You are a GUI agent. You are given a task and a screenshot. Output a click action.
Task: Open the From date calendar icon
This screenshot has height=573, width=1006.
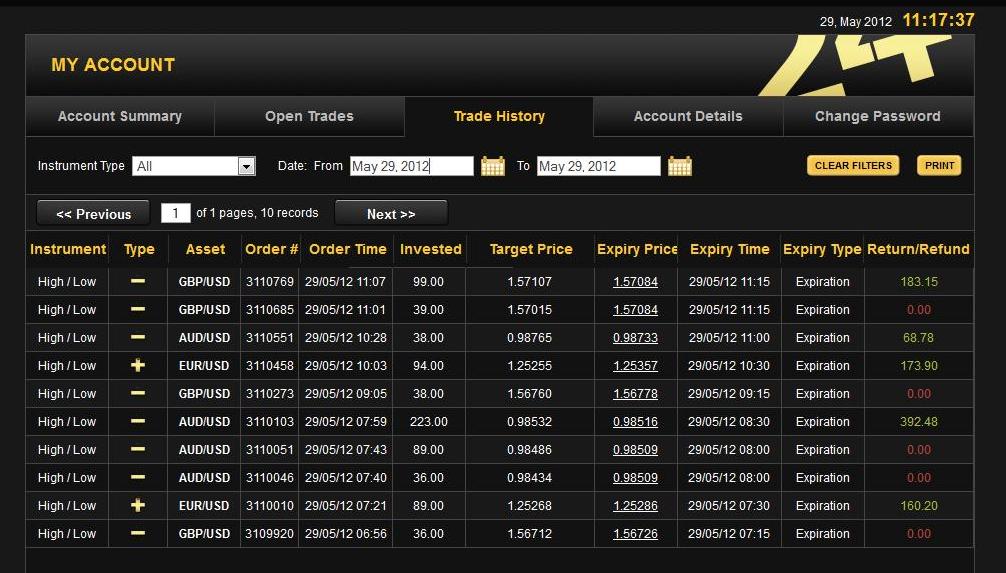tap(493, 166)
